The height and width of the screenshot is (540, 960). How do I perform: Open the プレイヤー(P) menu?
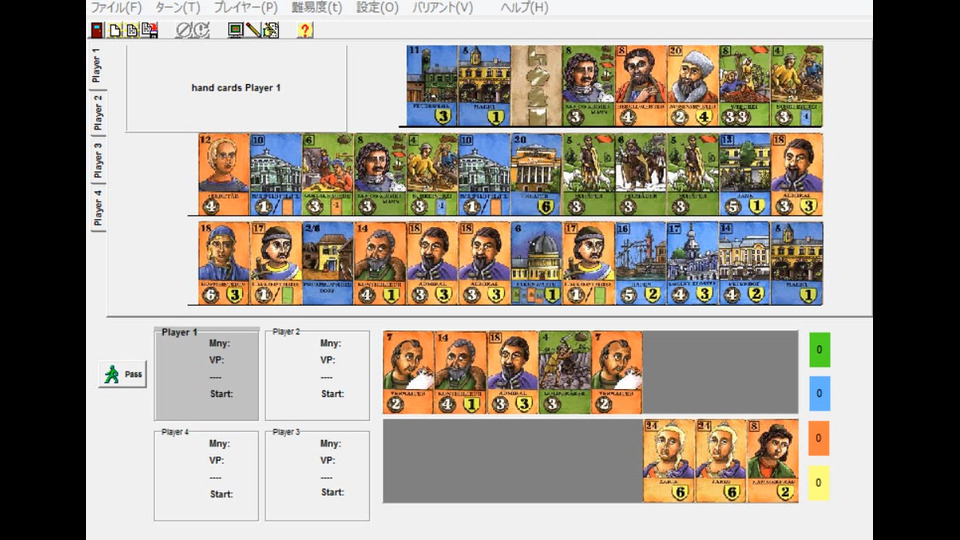click(246, 7)
